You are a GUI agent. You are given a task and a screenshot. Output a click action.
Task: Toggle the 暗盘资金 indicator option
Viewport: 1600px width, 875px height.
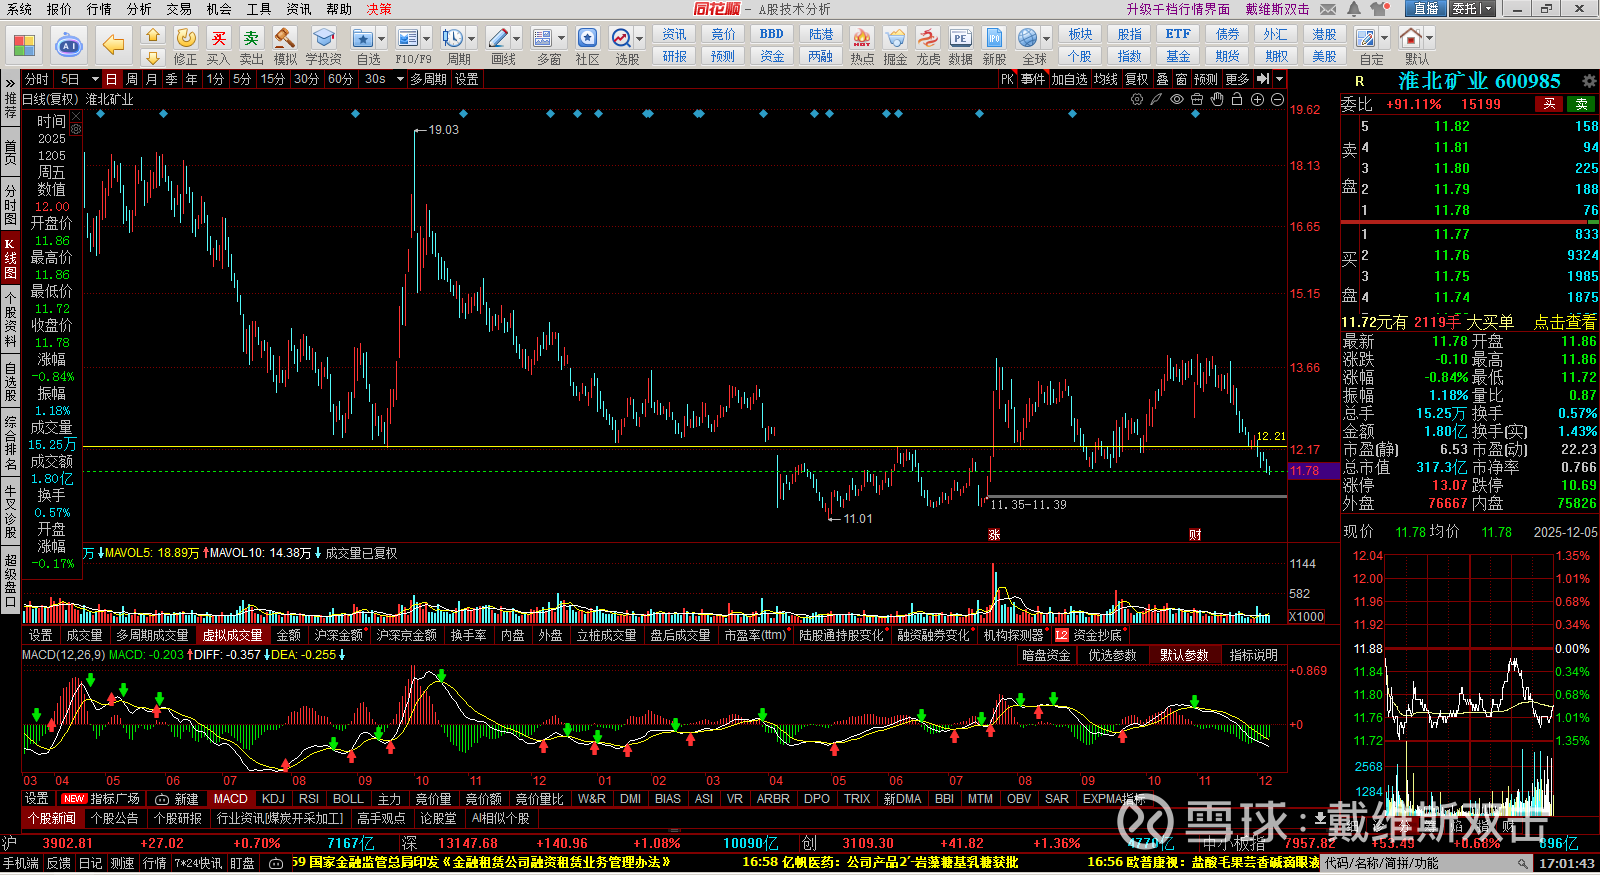coord(1046,656)
